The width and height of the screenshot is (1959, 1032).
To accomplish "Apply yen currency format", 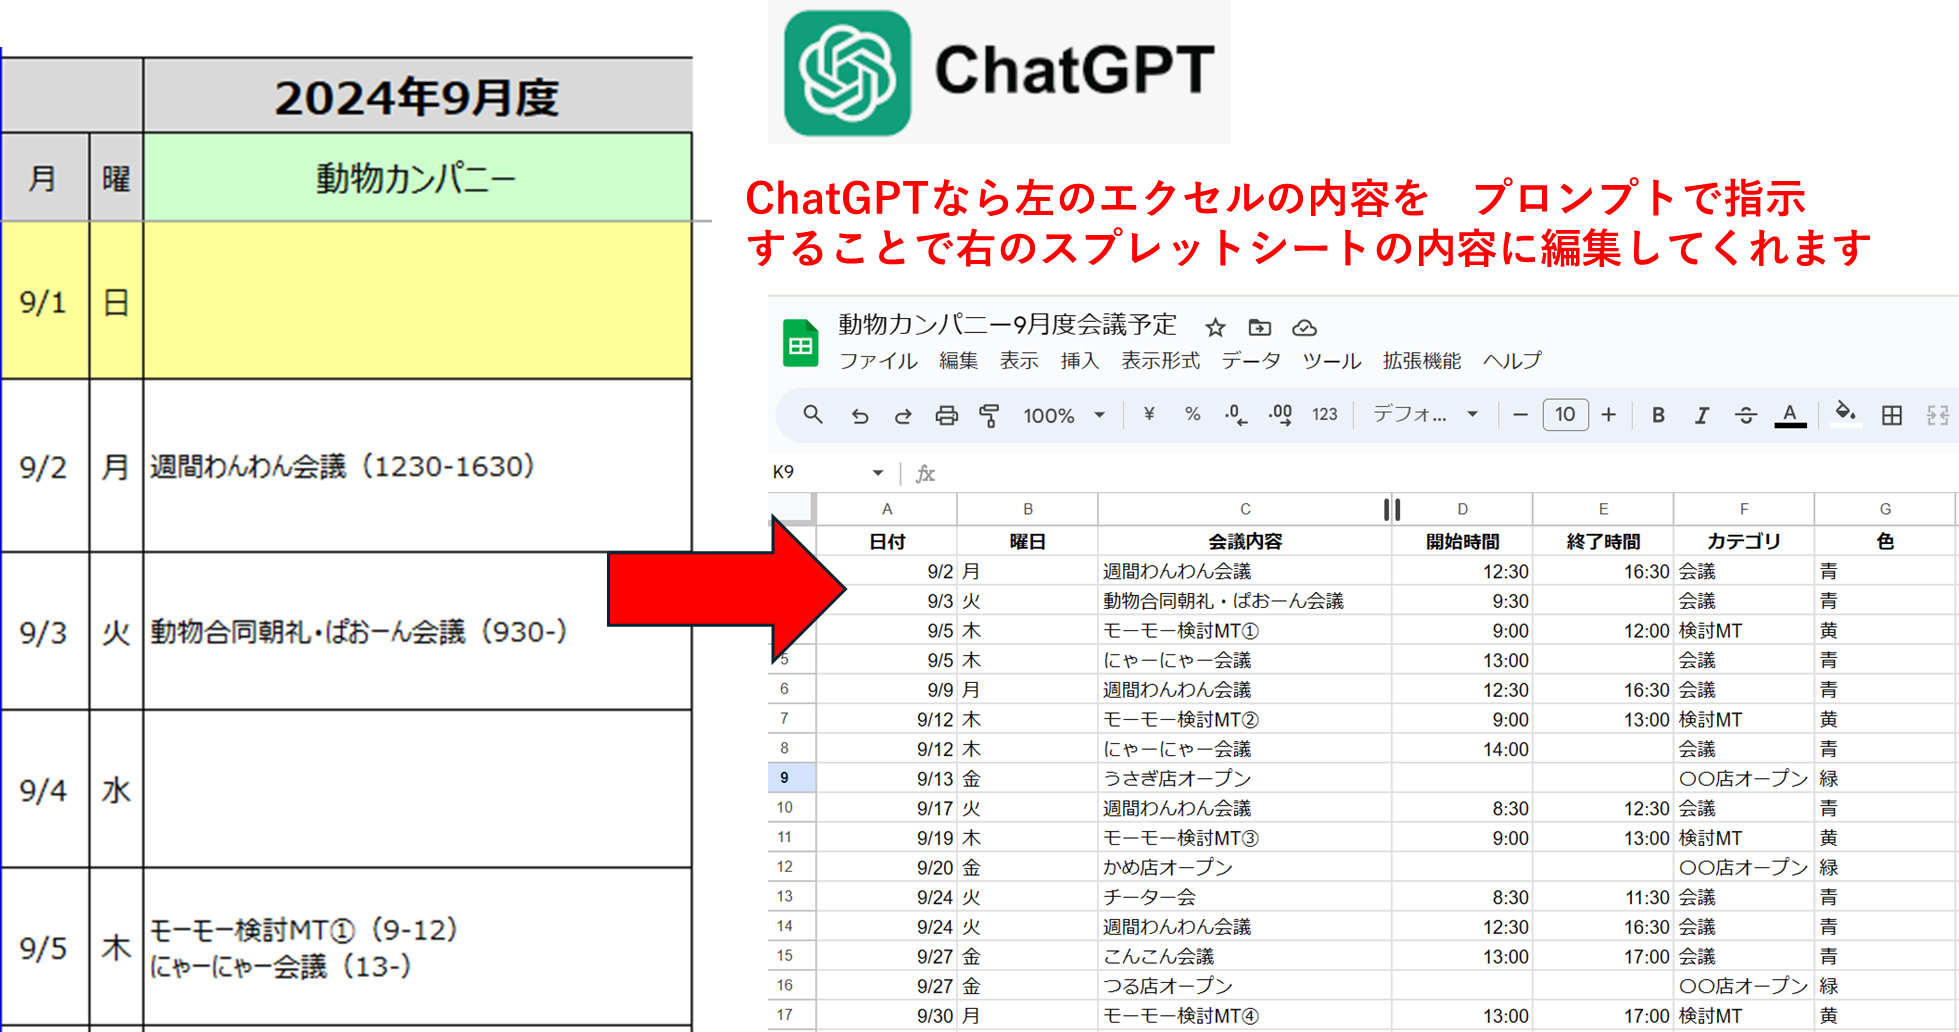I will [x=1149, y=414].
